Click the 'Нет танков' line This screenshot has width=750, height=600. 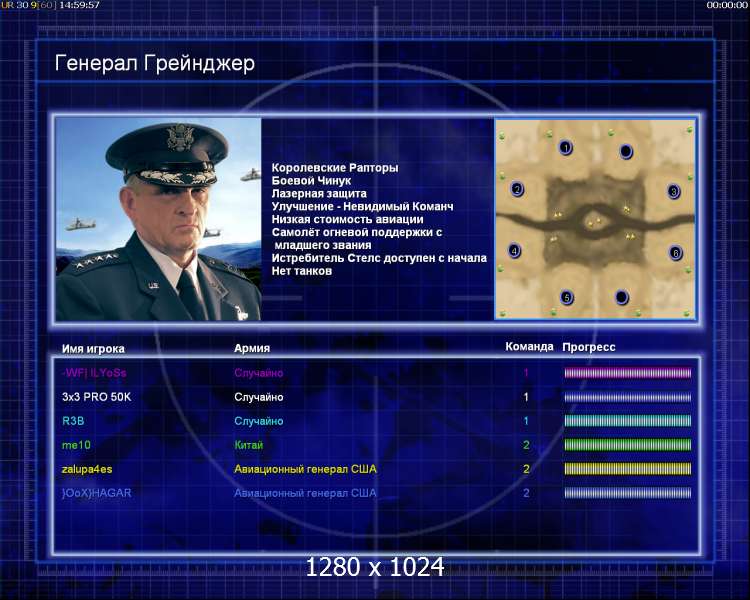coord(302,271)
